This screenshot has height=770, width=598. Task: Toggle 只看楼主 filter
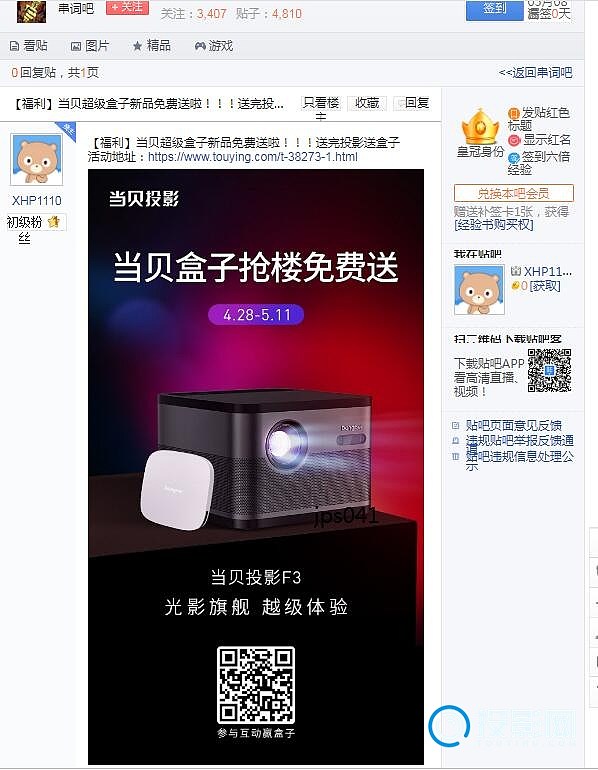pyautogui.click(x=321, y=104)
